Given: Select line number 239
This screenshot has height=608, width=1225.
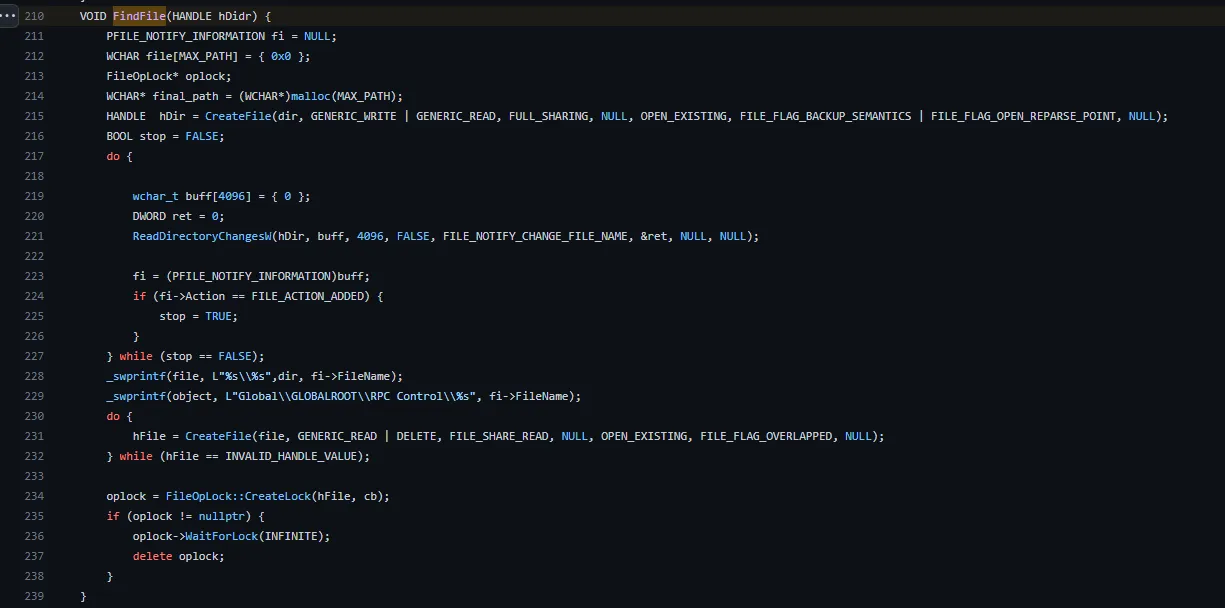Looking at the screenshot, I should [33, 595].
